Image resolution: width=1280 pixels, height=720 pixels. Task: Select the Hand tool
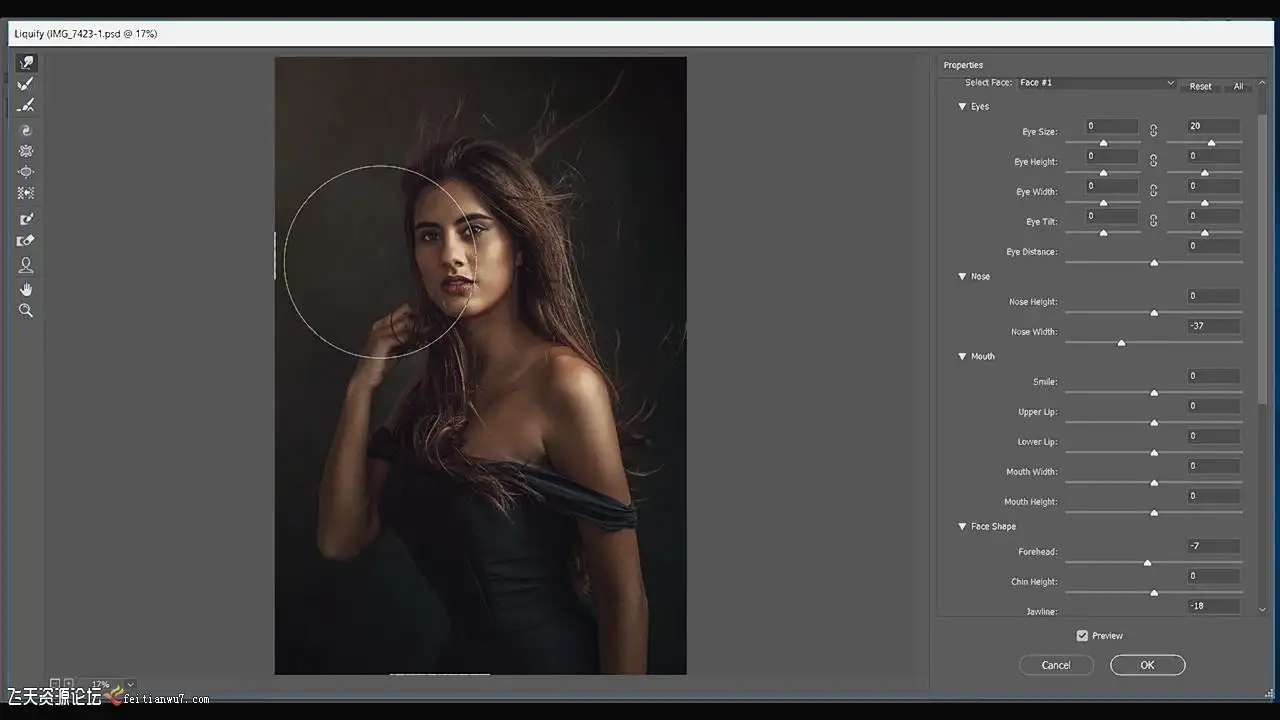point(26,289)
